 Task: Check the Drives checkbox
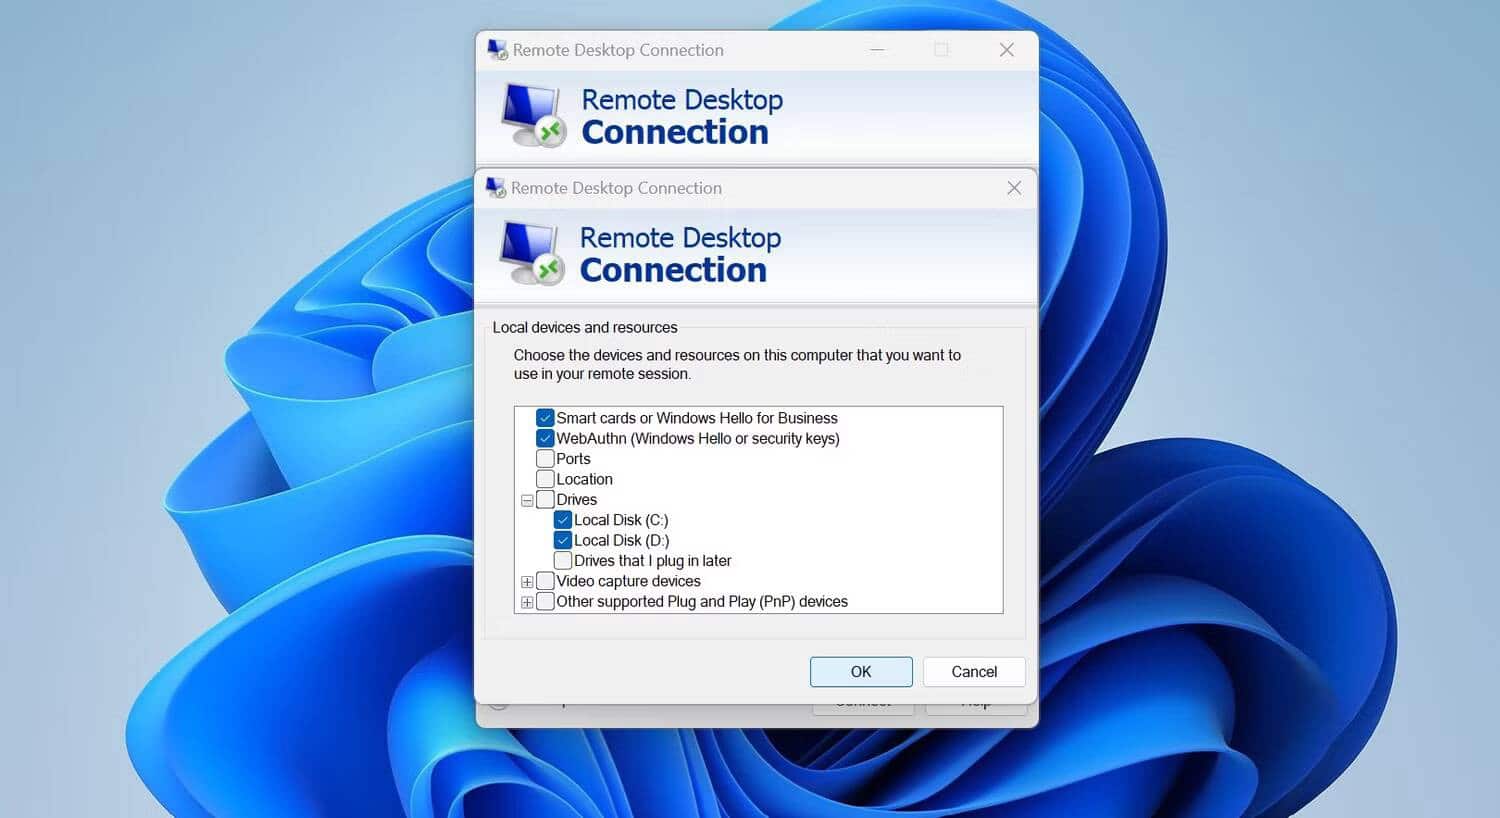[x=545, y=499]
